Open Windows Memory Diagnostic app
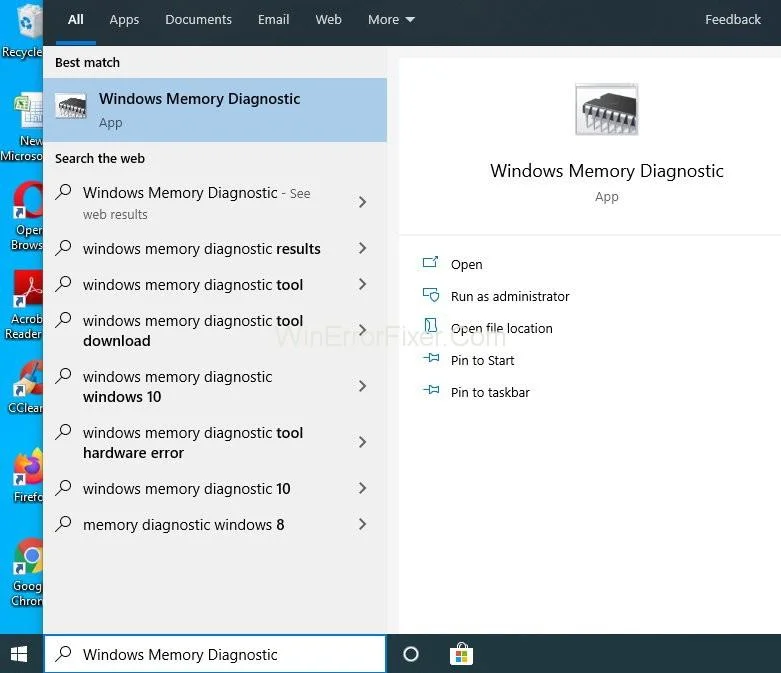This screenshot has width=781, height=673. 466,265
